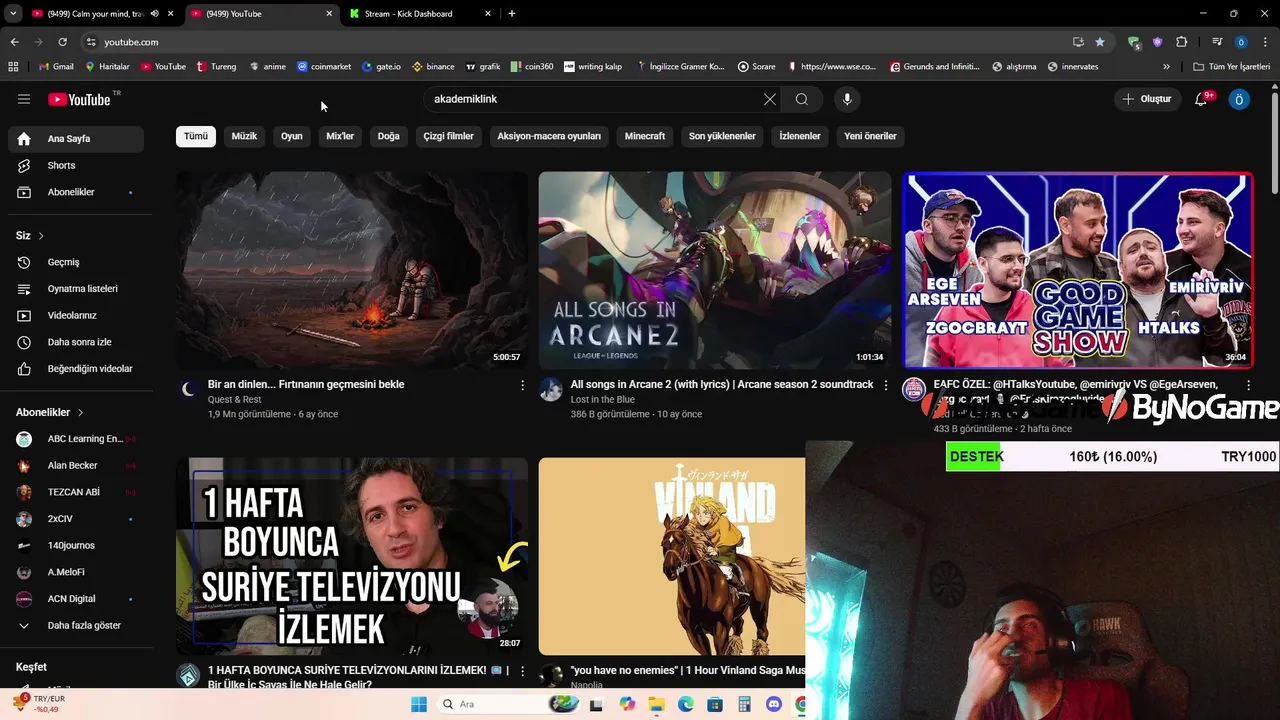
Task: Mute the 'Calm your mind' tab audio
Action: pyautogui.click(x=154, y=14)
